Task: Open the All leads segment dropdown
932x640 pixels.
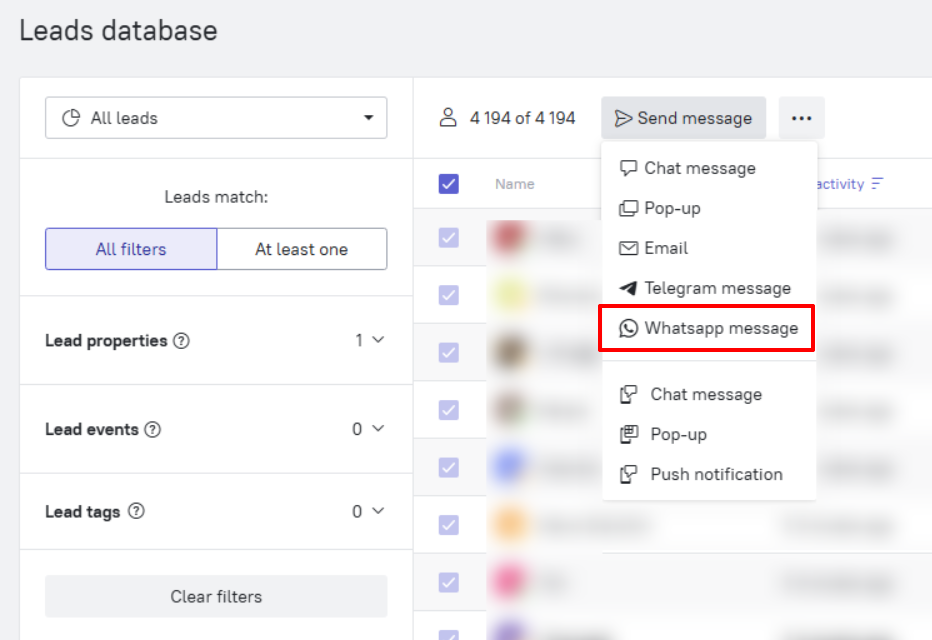Action: (216, 118)
